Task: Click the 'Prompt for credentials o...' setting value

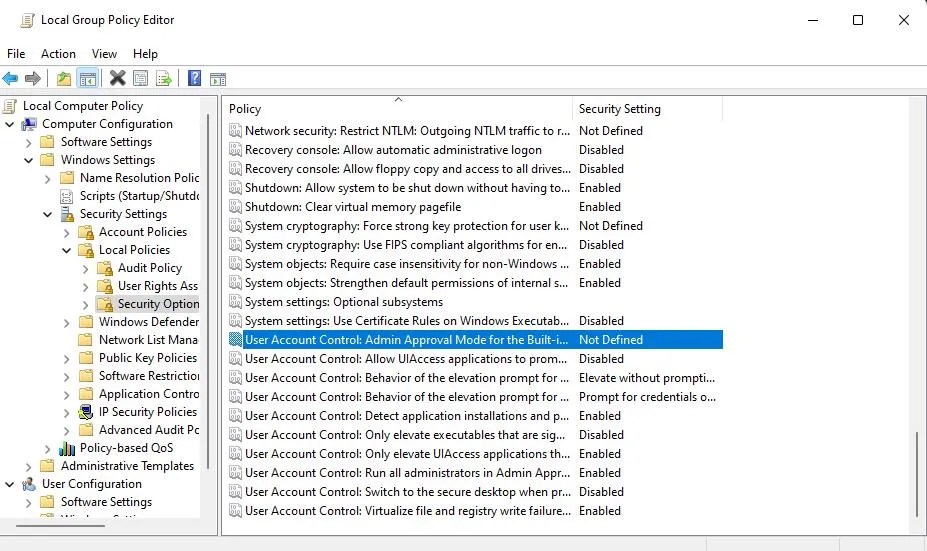Action: coord(647,397)
